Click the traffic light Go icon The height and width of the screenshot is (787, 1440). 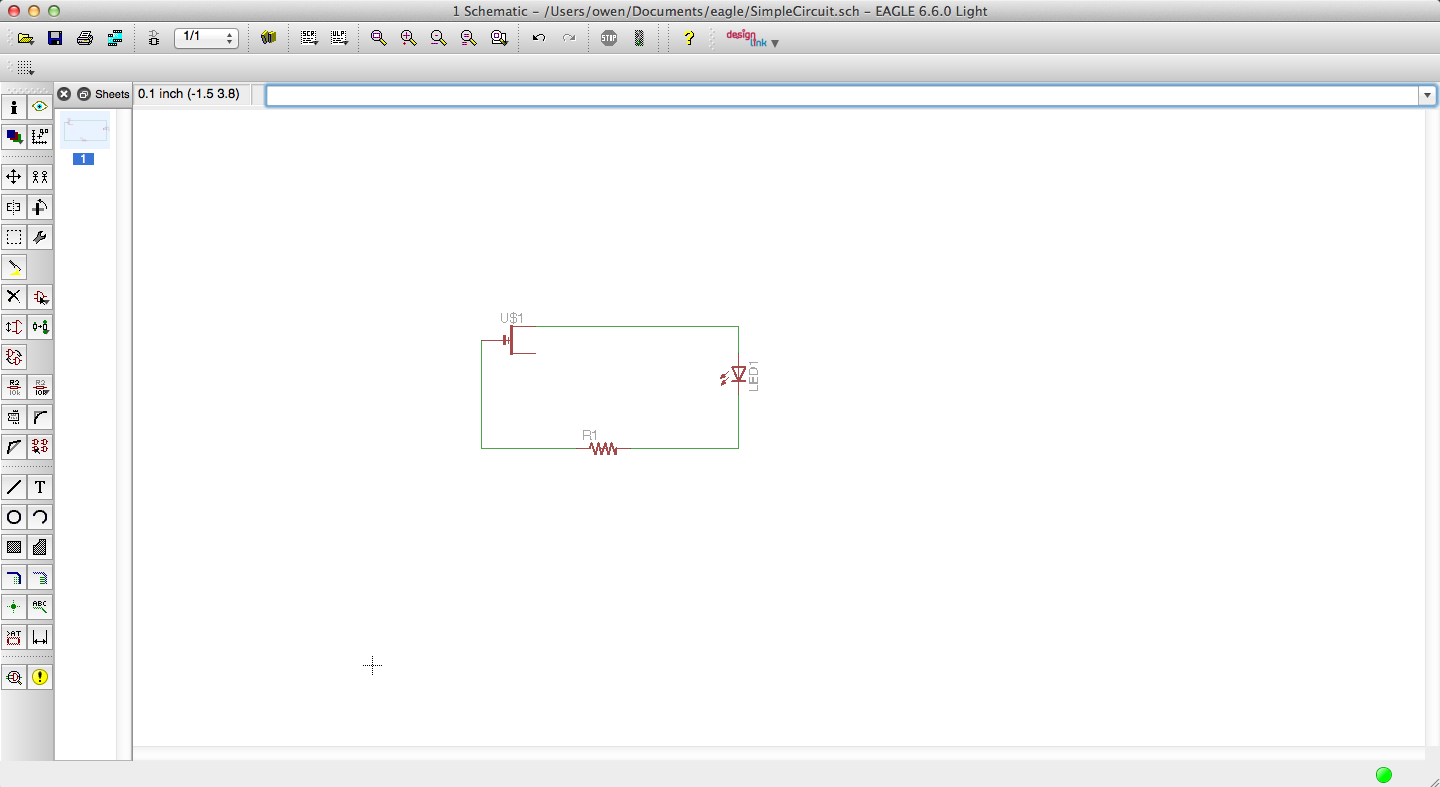(639, 38)
